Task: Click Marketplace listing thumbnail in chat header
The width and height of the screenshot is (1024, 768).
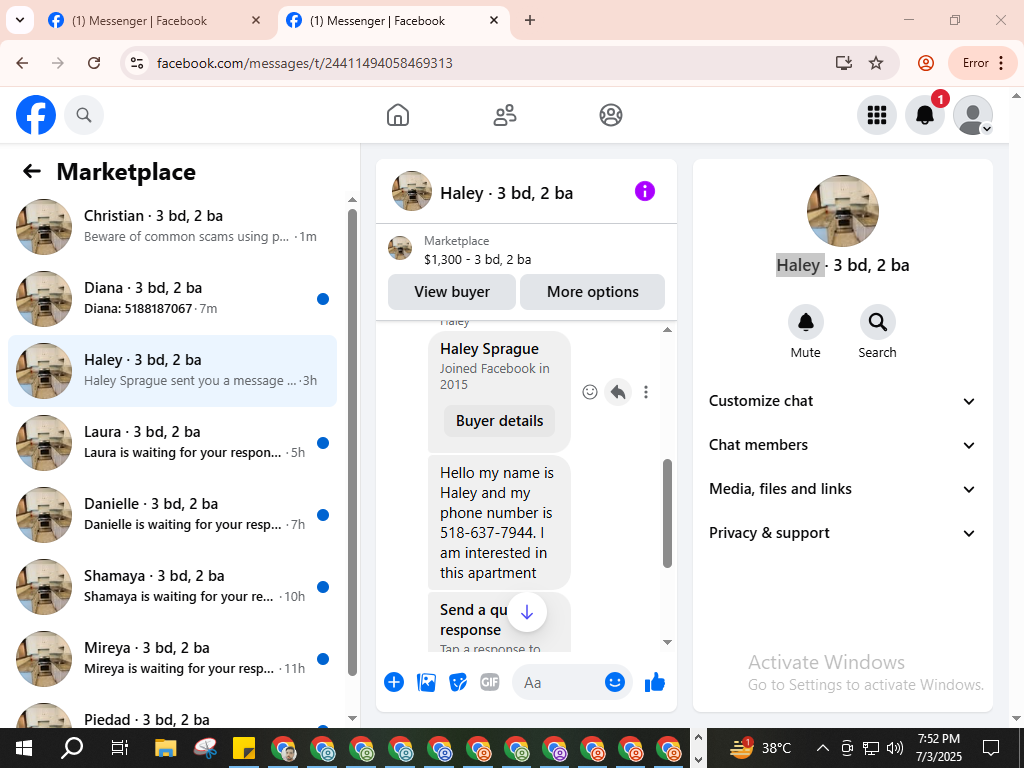Action: pyautogui.click(x=400, y=249)
